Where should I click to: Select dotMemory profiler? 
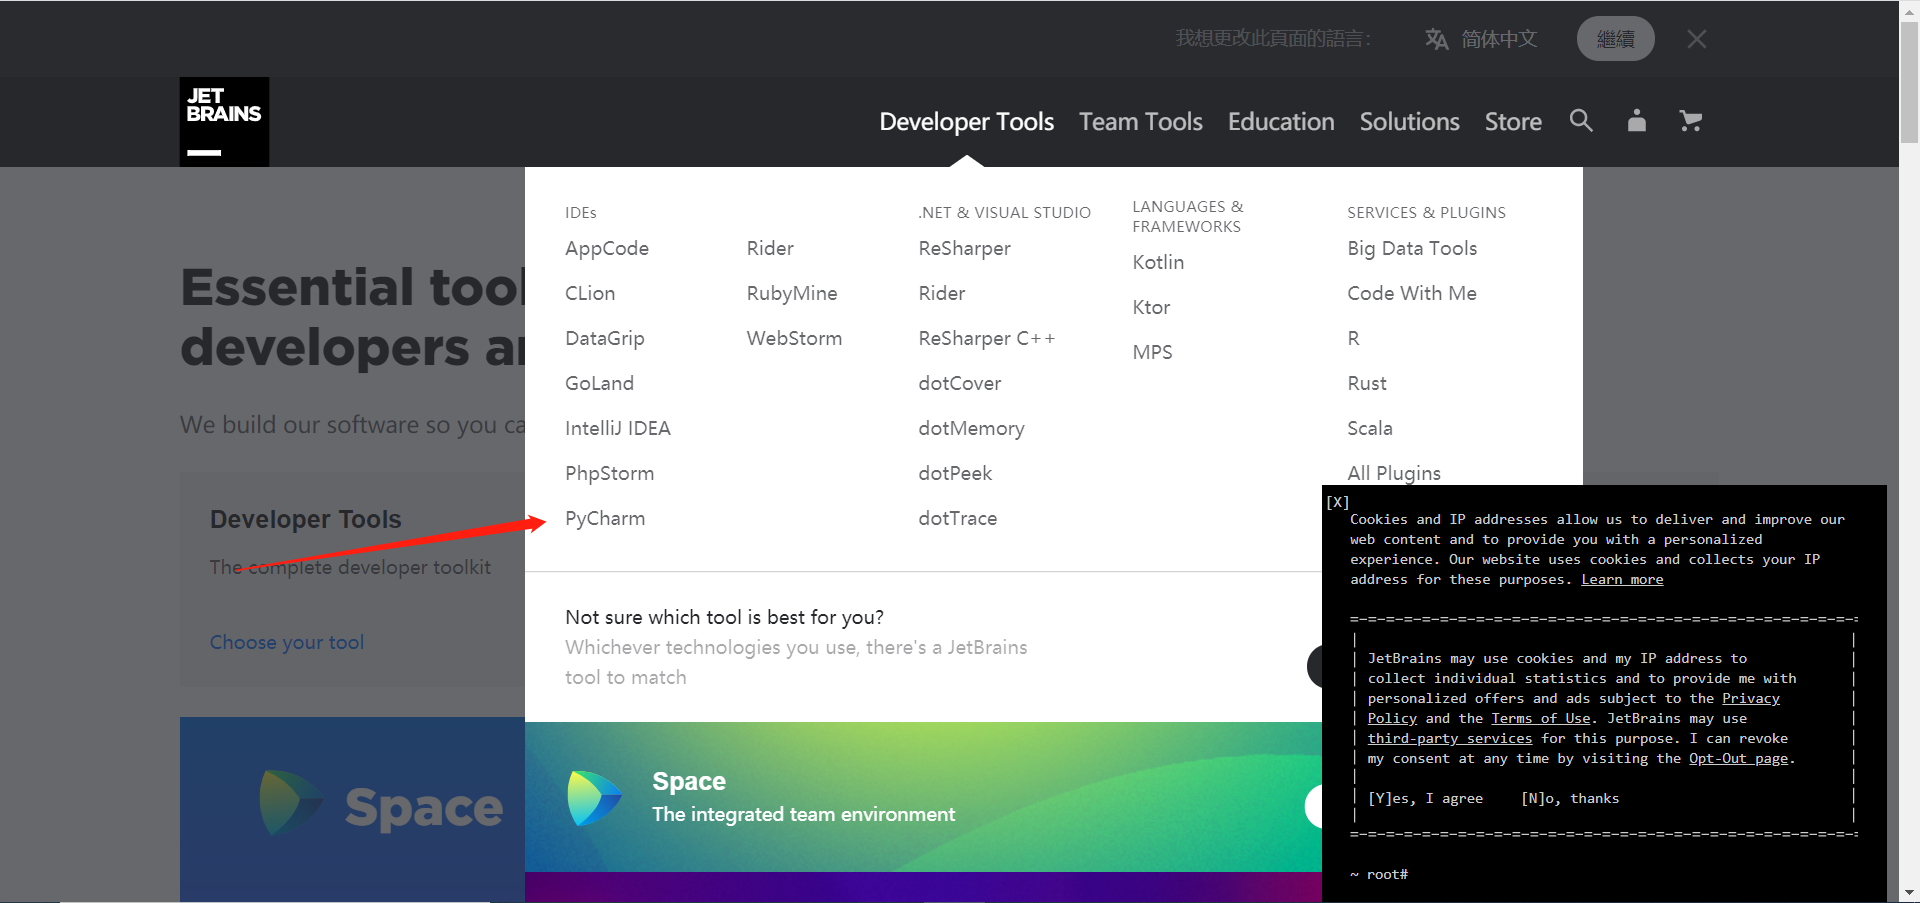[971, 428]
